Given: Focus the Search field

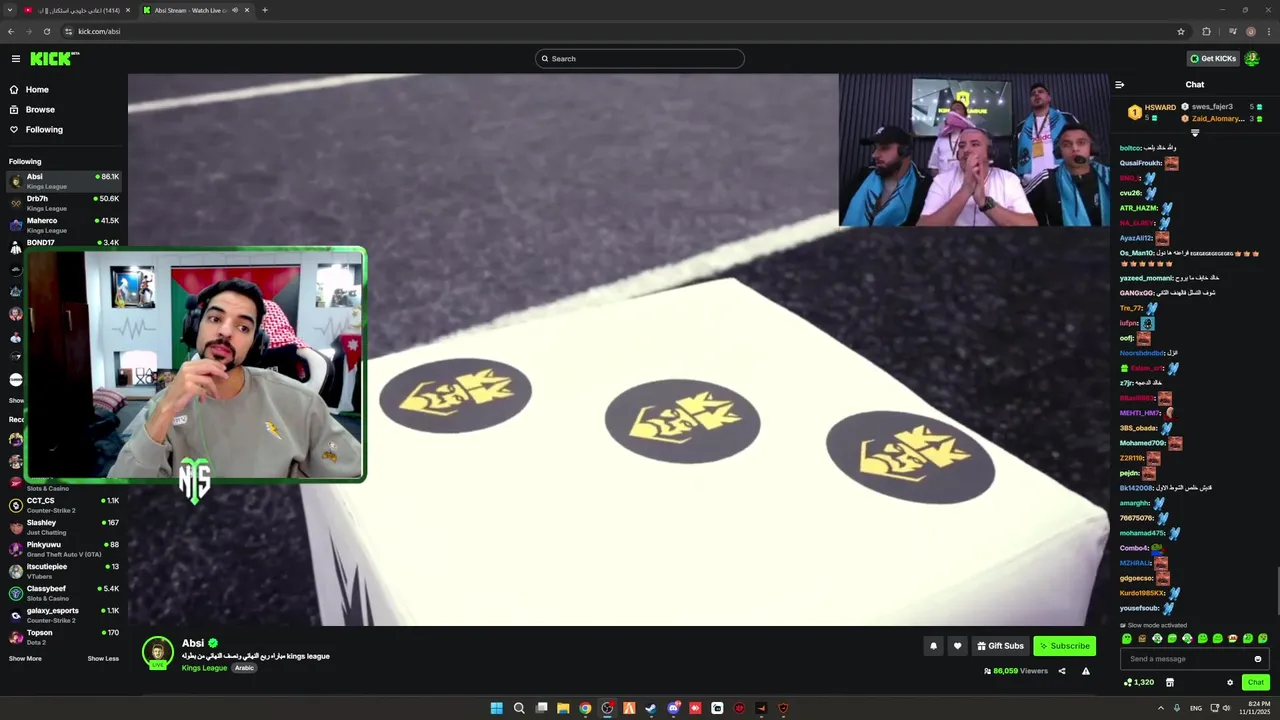Looking at the screenshot, I should click(x=640, y=59).
